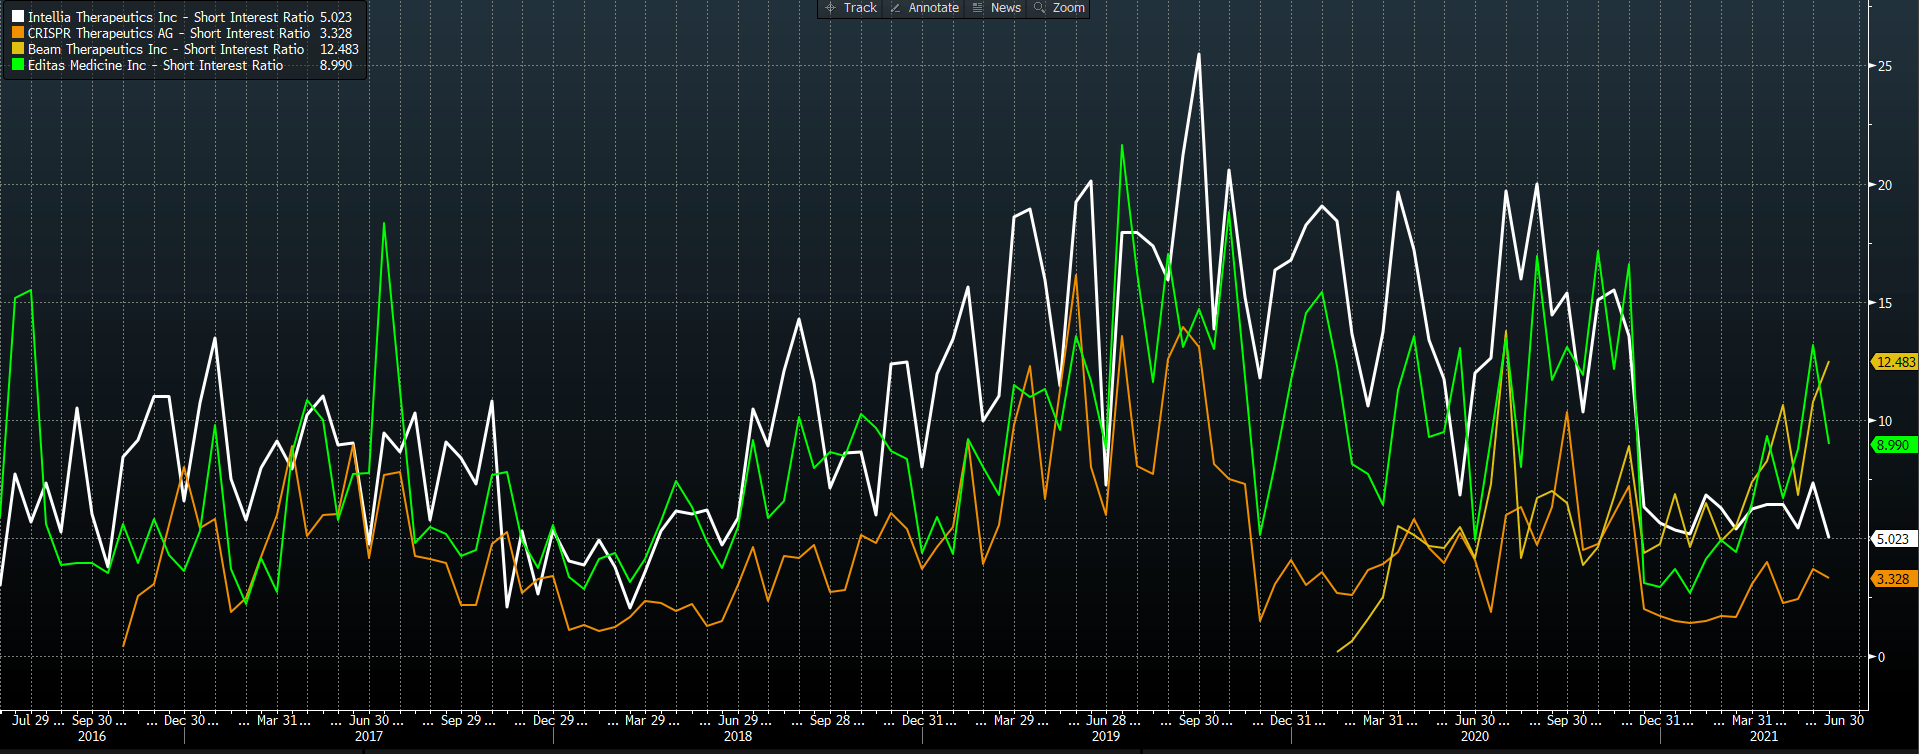Click the white Intellia Therapeutics color swatch
1919x754 pixels.
pos(17,17)
